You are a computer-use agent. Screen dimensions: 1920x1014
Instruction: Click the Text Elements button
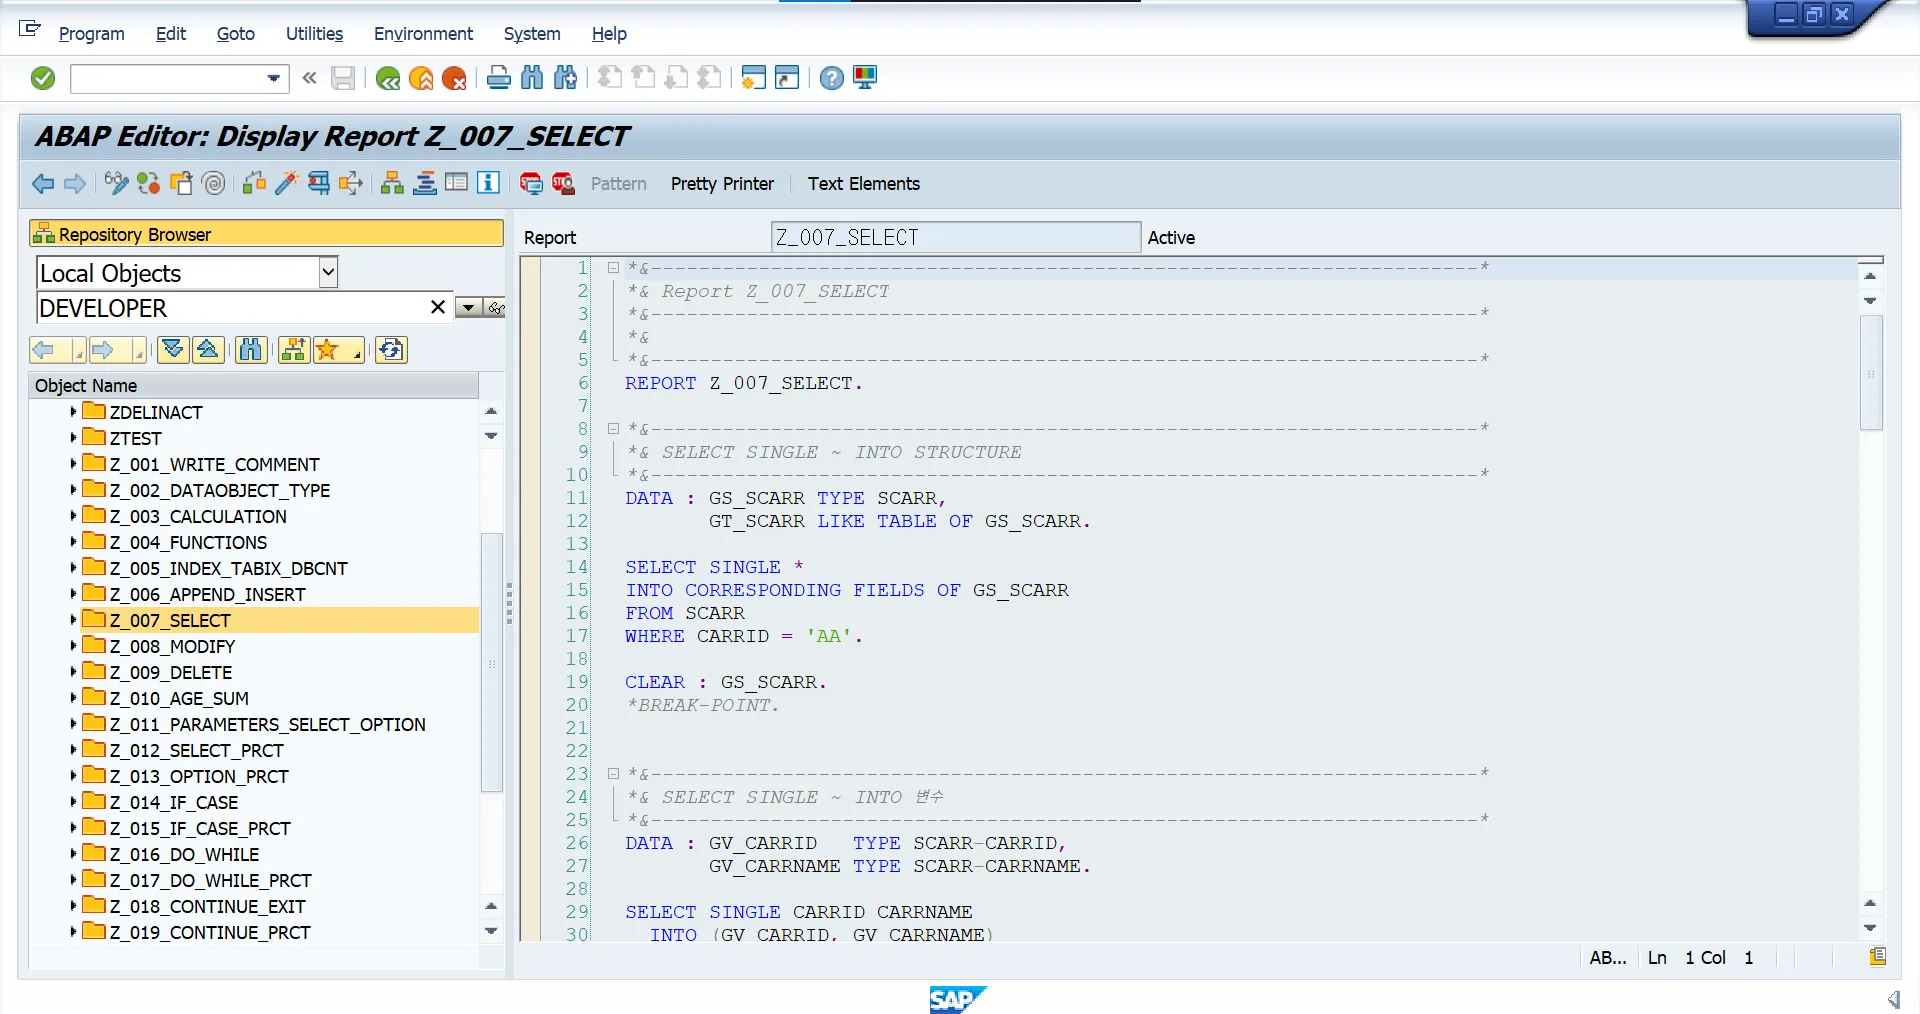click(863, 184)
